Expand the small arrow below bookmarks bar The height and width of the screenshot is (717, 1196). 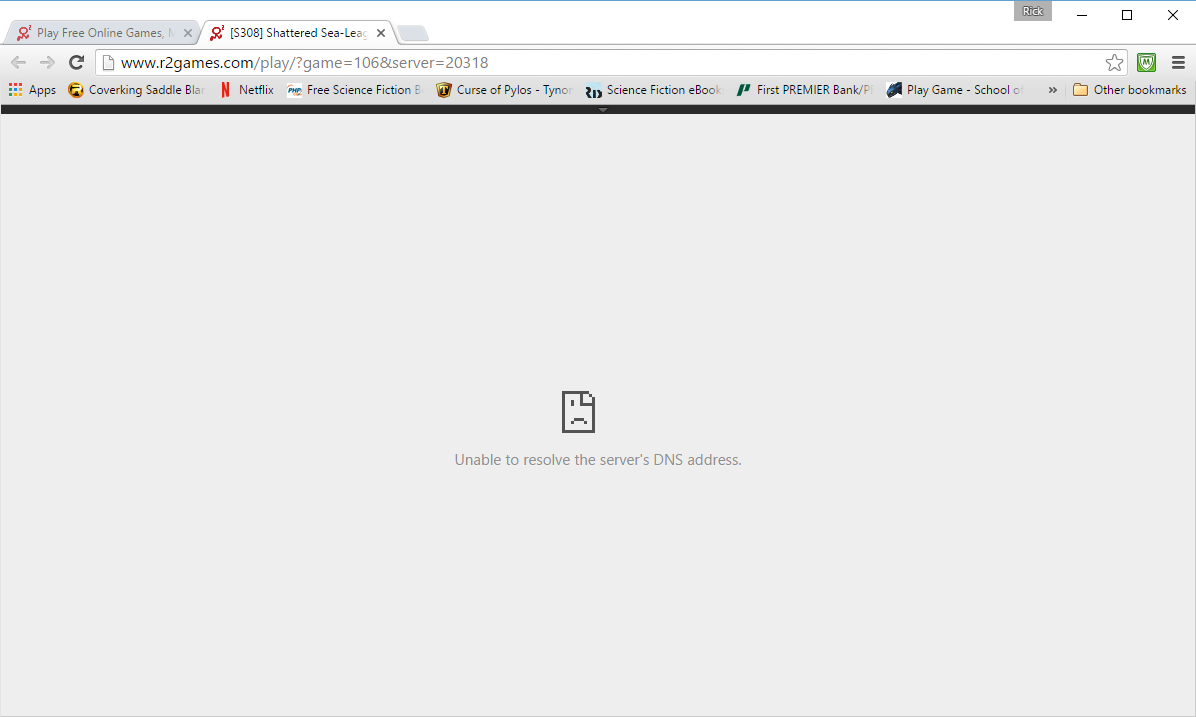tap(602, 110)
